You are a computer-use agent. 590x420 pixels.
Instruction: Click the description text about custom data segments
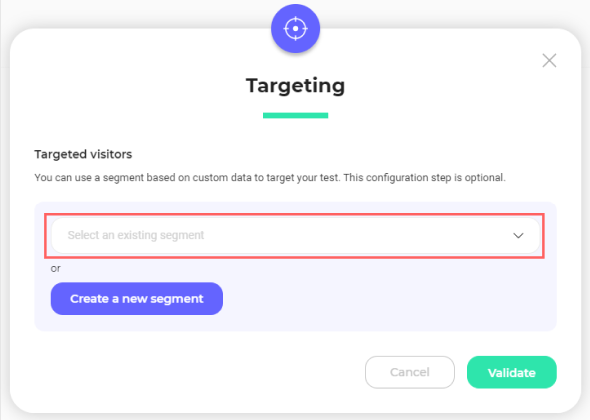[x=270, y=178]
